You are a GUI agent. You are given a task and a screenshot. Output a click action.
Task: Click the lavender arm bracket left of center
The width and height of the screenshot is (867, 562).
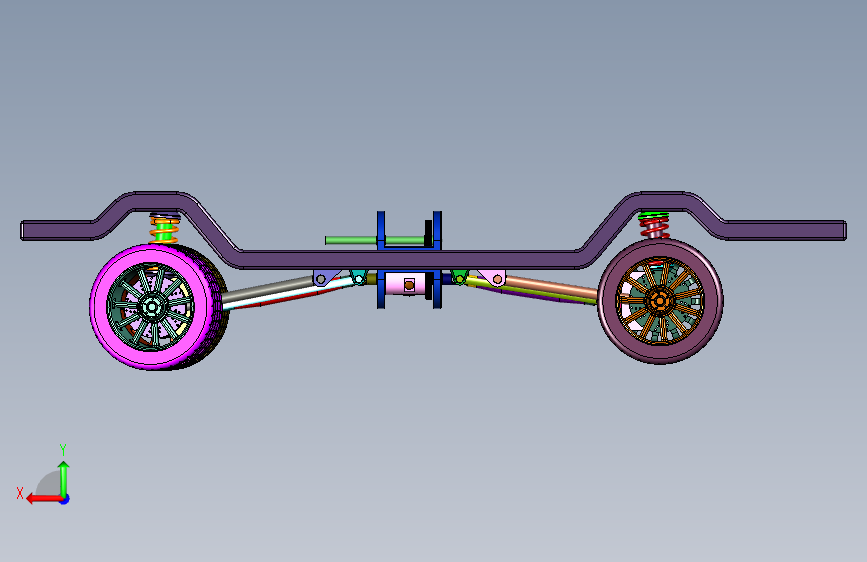point(326,278)
